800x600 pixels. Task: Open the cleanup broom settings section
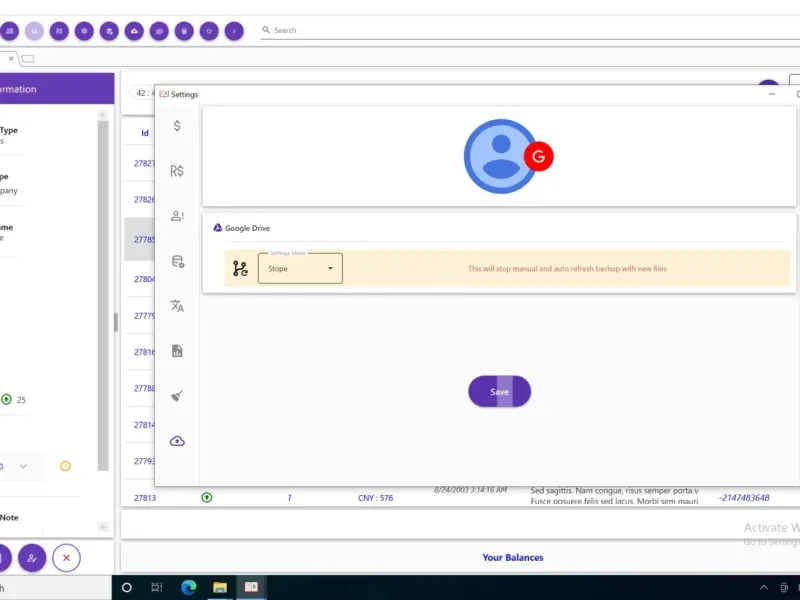(x=177, y=395)
